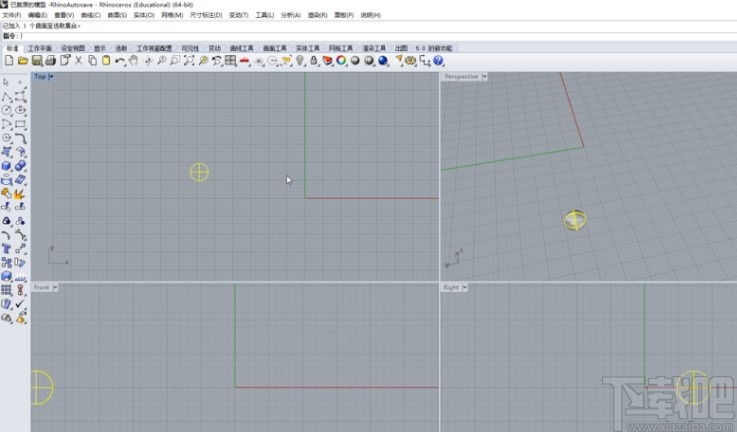Click the Cut scissors icon
Viewport: 737px width, 432px height.
(x=78, y=61)
